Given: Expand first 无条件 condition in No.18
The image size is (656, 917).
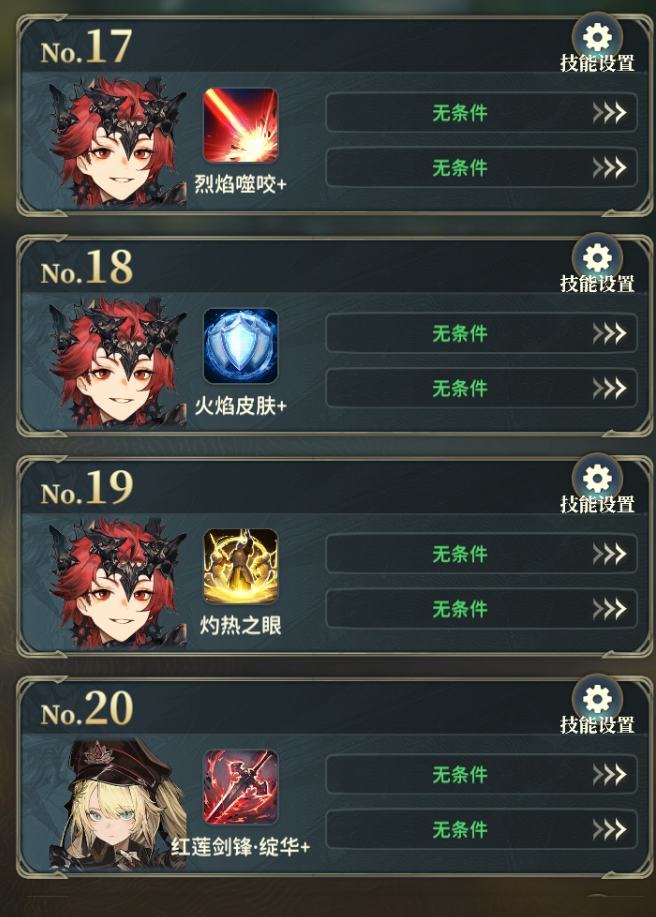Looking at the screenshot, I should [481, 333].
